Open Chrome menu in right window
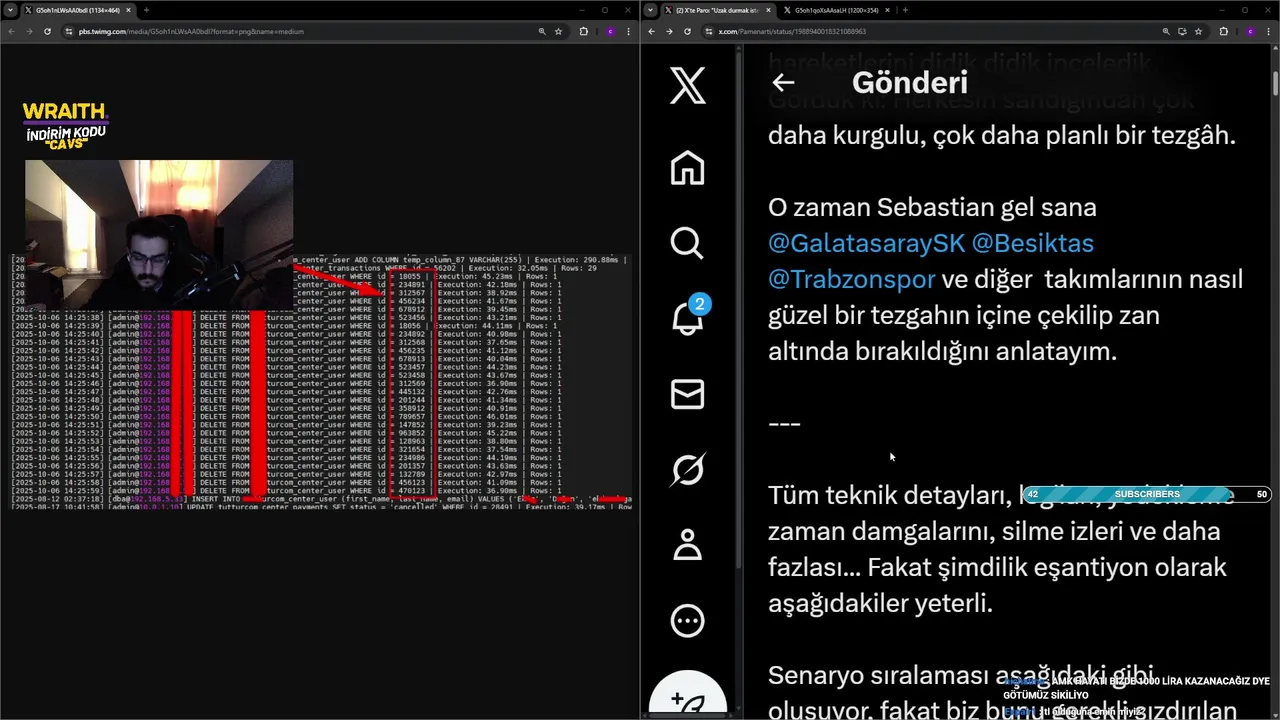Screen dimensions: 1280x720 [x=1269, y=31]
